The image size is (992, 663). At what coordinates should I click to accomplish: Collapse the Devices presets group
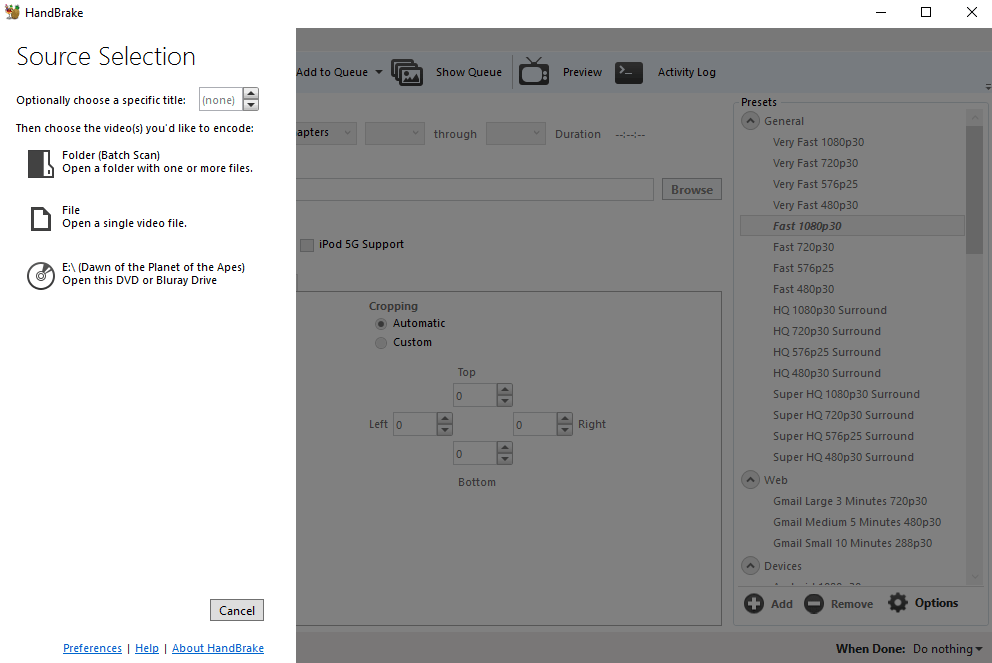click(x=750, y=566)
